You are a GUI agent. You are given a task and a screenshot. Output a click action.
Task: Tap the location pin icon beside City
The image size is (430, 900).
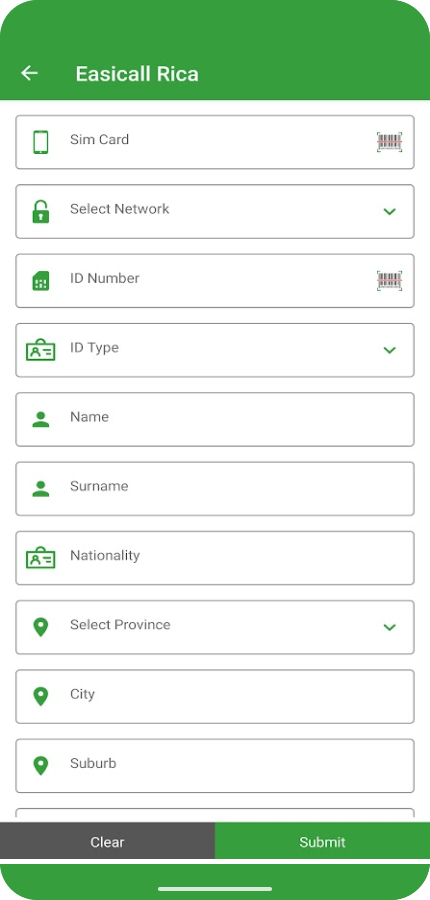pos(41,696)
